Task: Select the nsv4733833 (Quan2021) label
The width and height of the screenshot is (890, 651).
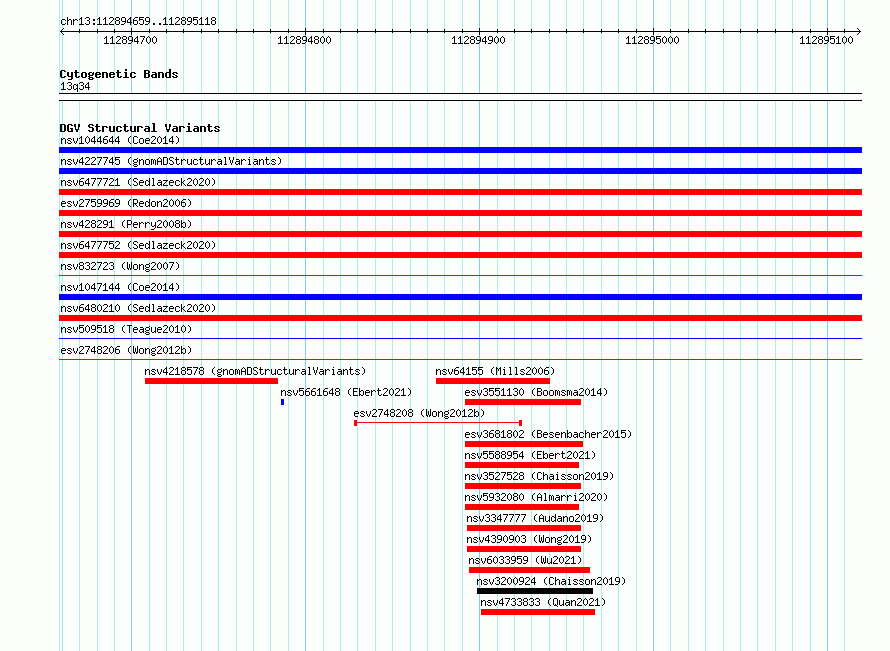Action: (x=543, y=602)
